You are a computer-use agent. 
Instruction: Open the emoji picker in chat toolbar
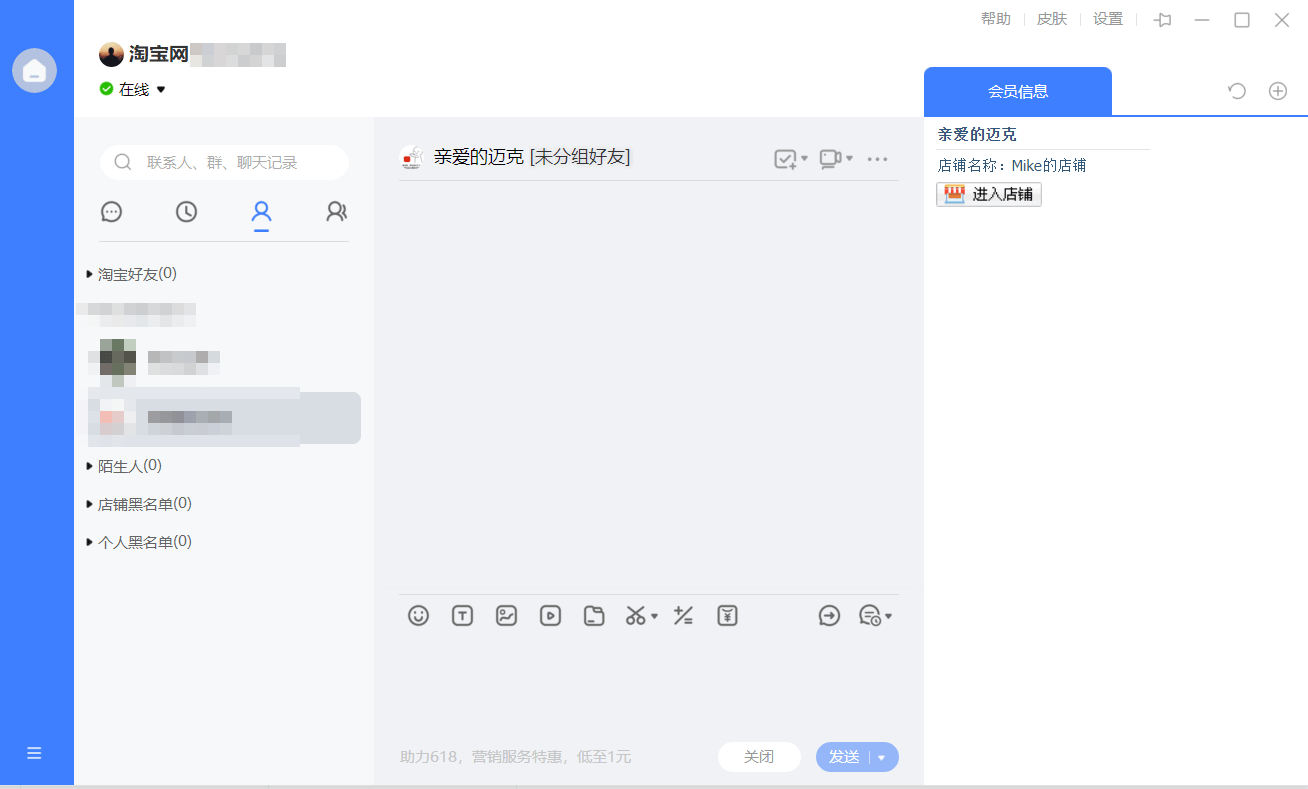[x=418, y=616]
